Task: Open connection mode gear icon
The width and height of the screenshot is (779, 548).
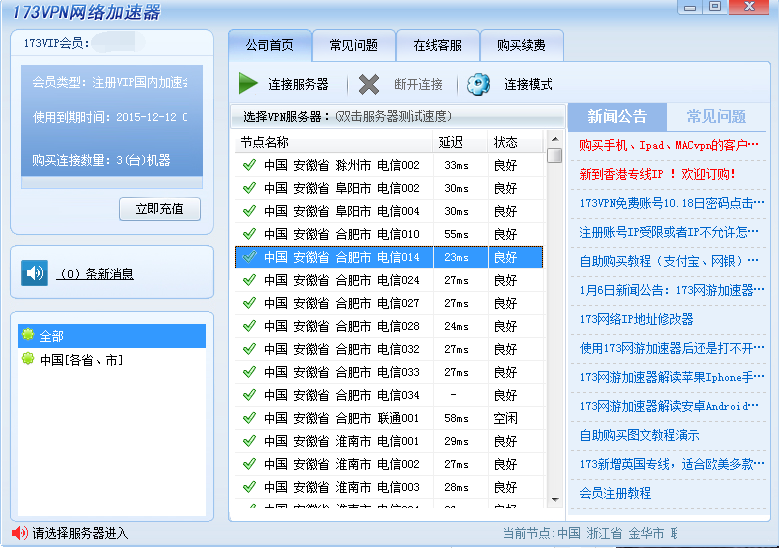Action: [478, 84]
